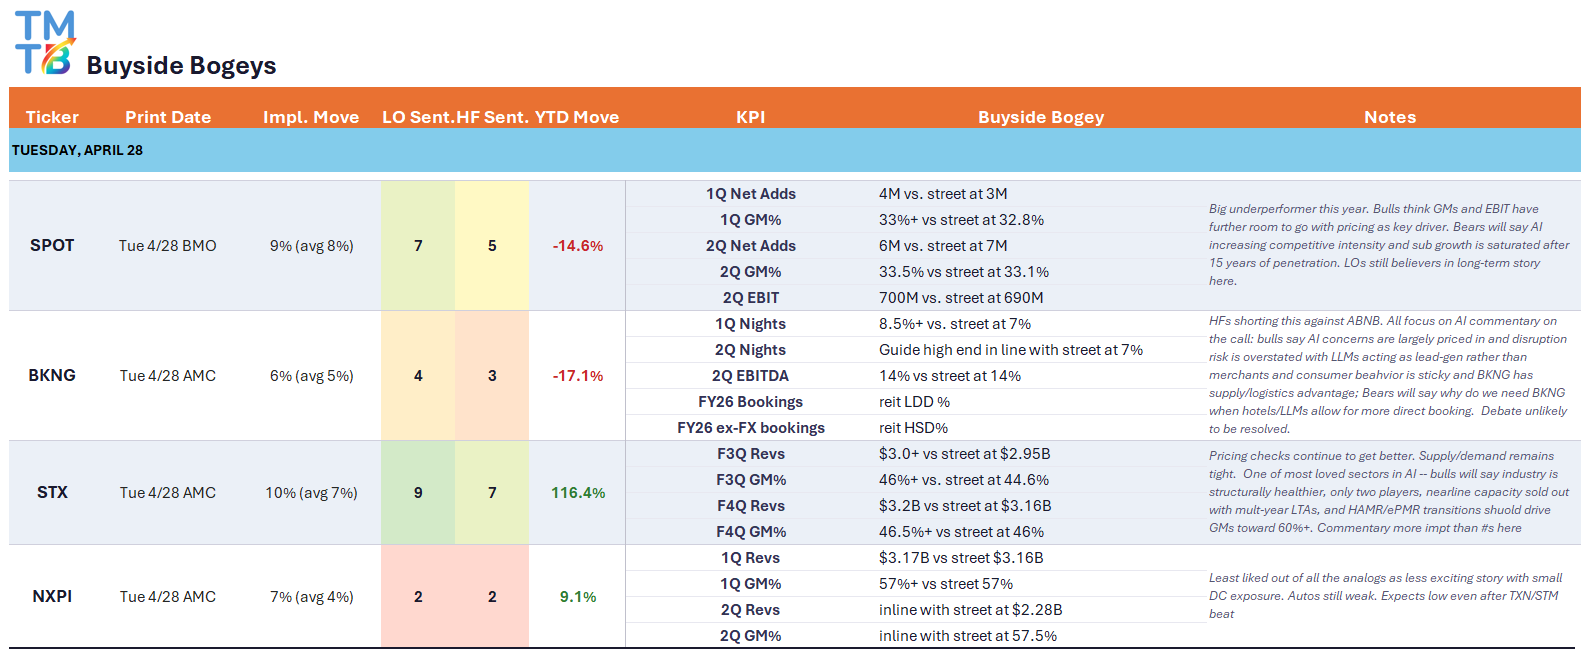Click the 1Q Net Adds KPI cell
This screenshot has height=654, width=1581.
tap(751, 193)
